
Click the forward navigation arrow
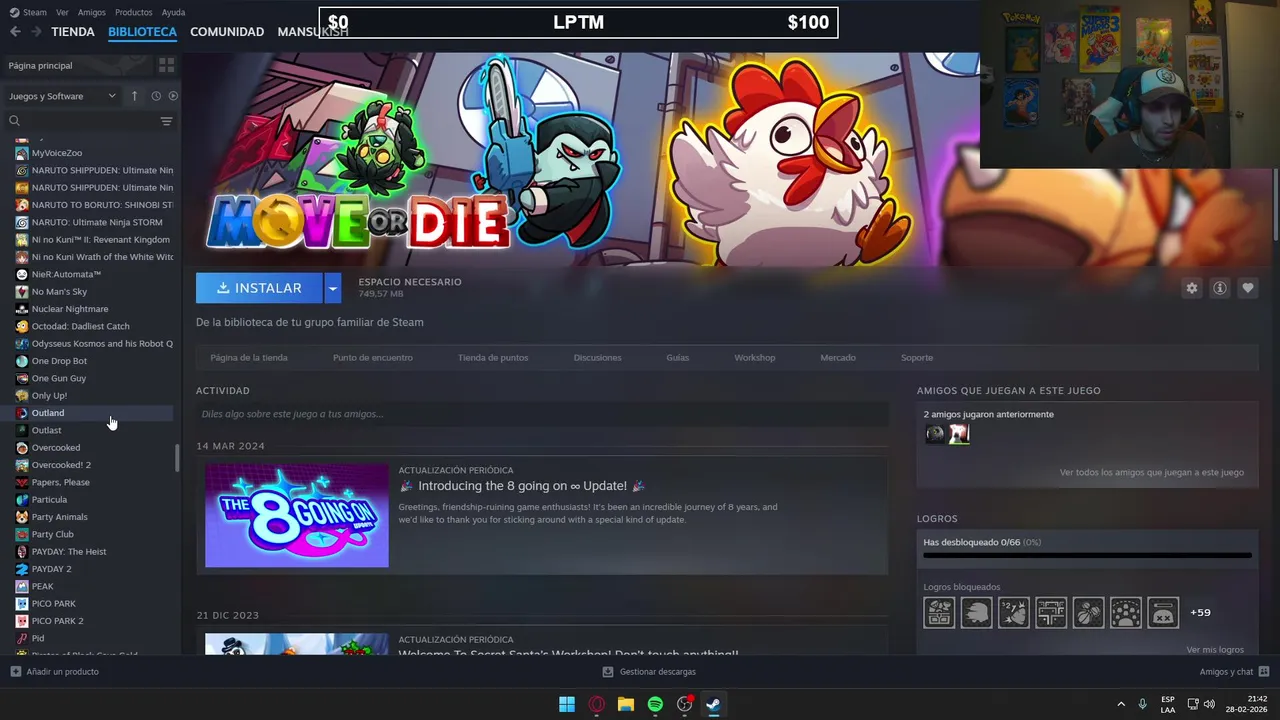pos(36,32)
